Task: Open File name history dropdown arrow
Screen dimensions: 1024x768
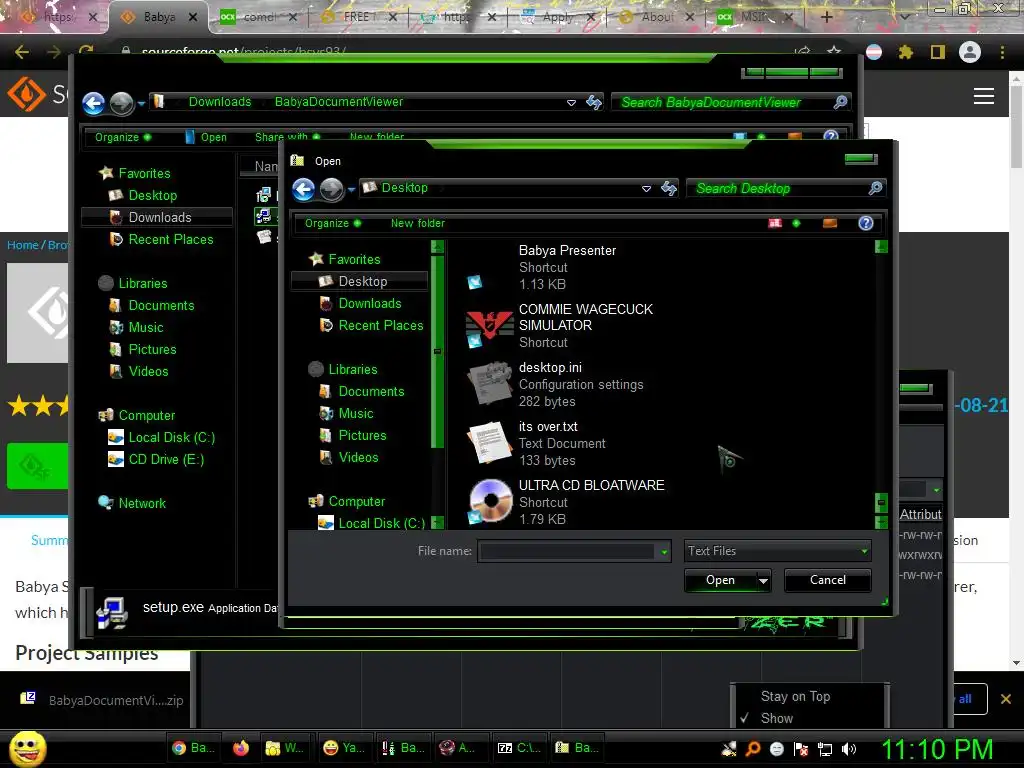Action: [x=664, y=552]
